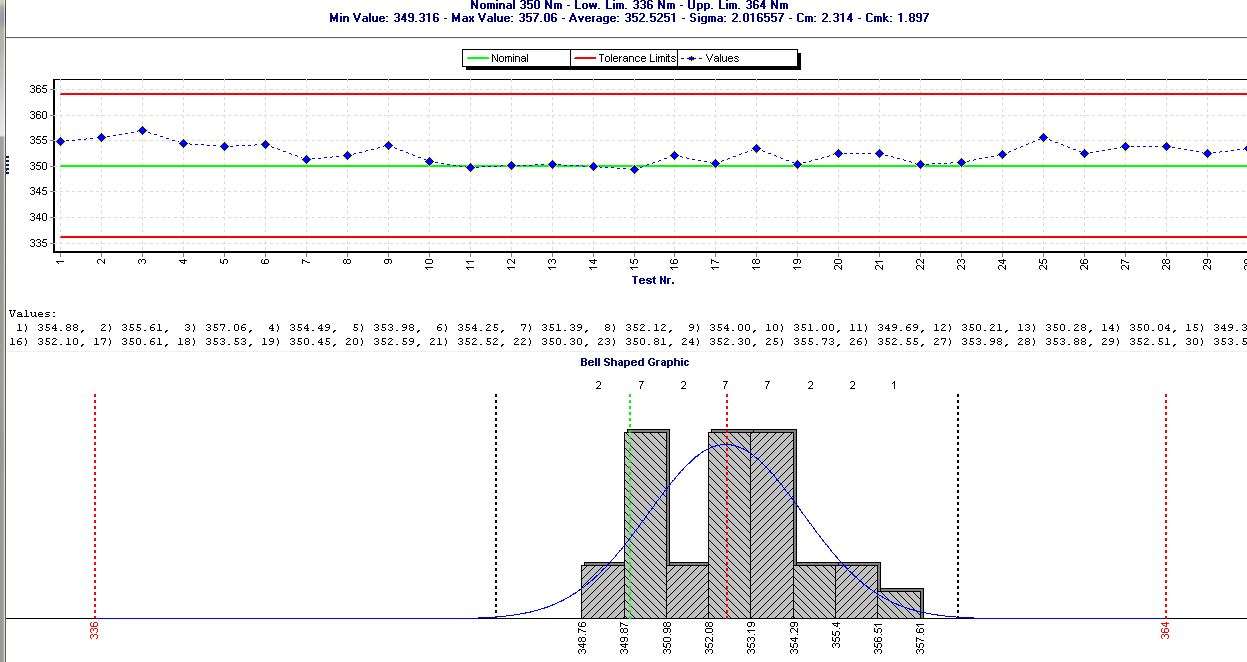
Task: Click the Bell Shaped Graphic title
Action: tap(635, 362)
